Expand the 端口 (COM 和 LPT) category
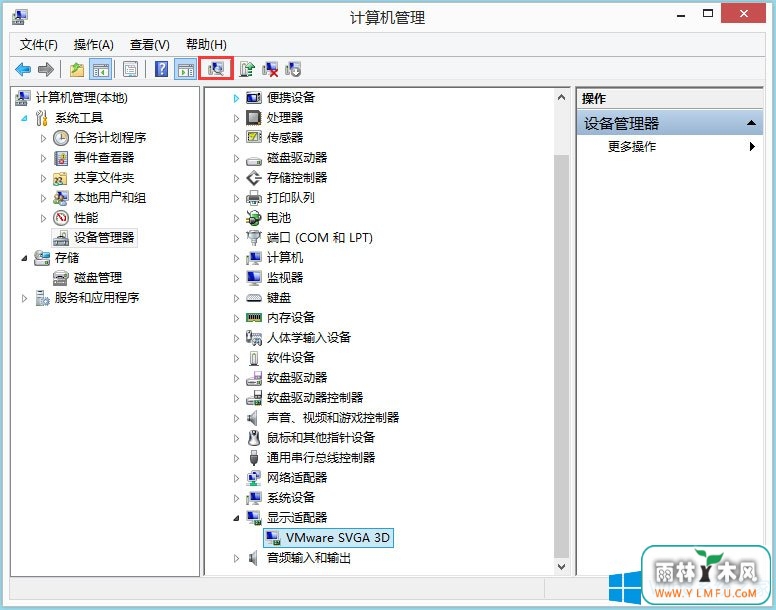 [x=236, y=238]
